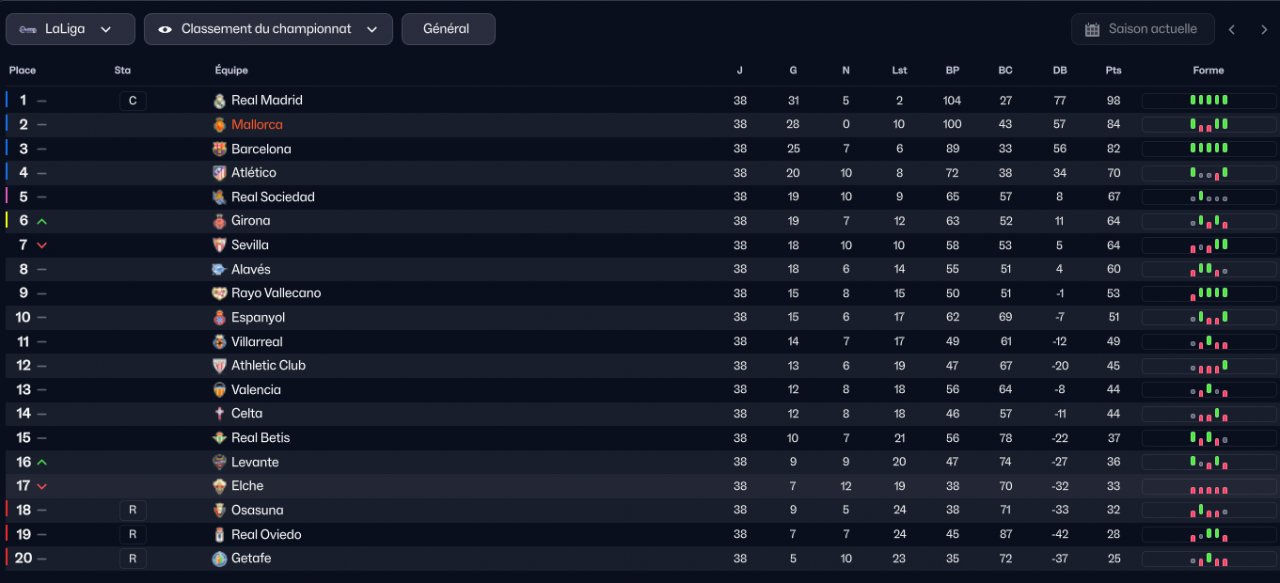Sort table by the Pts column header
The width and height of the screenshot is (1280, 583).
1113,70
